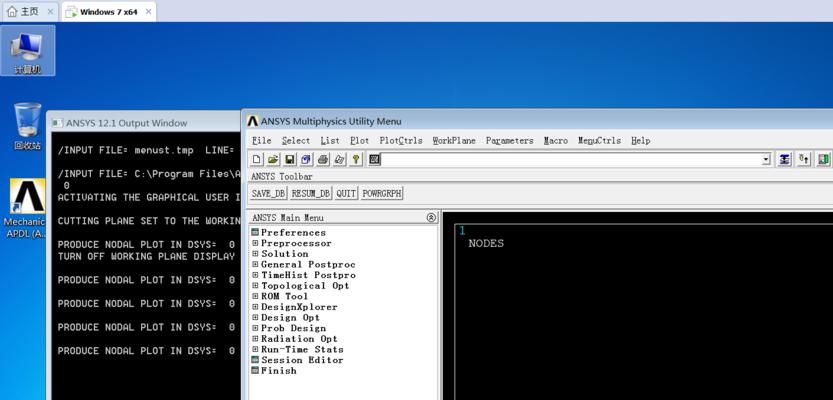This screenshot has height=400, width=833.
Task: Close the 主页 tab
Action: 50,12
